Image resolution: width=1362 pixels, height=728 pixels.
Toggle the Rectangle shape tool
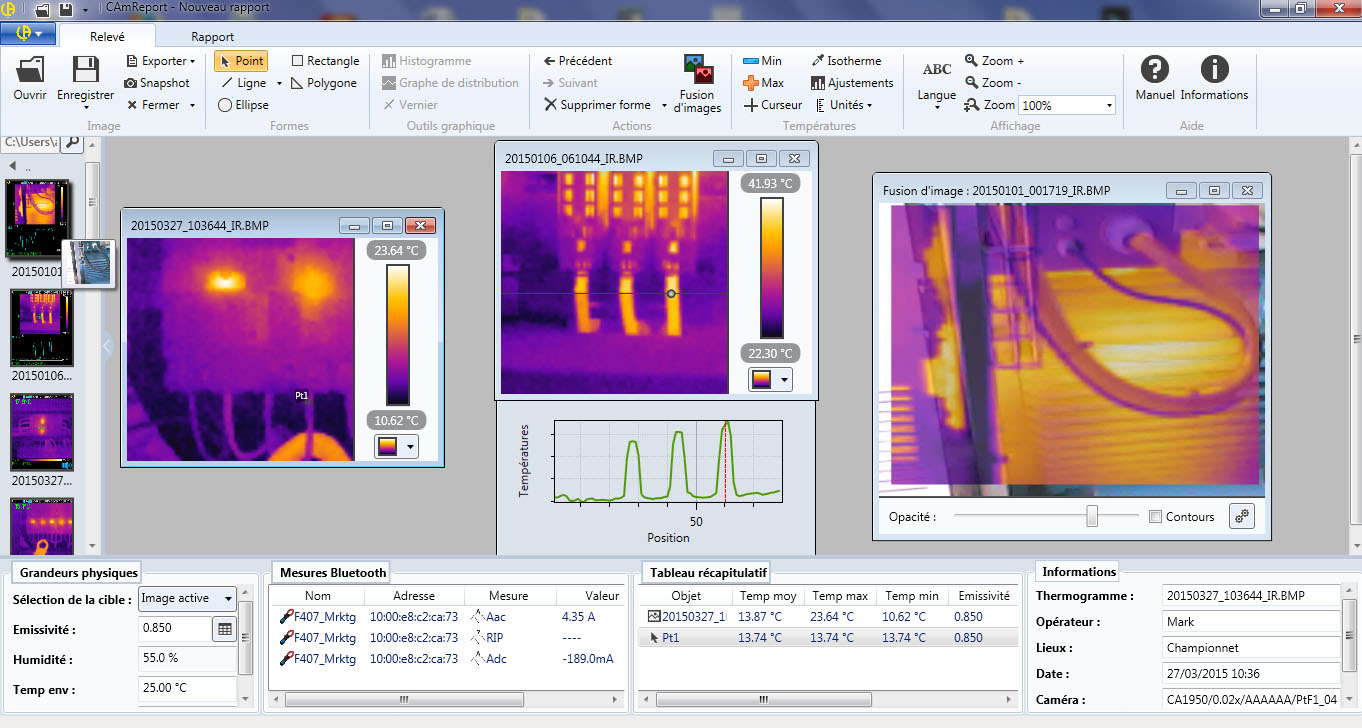tap(324, 61)
